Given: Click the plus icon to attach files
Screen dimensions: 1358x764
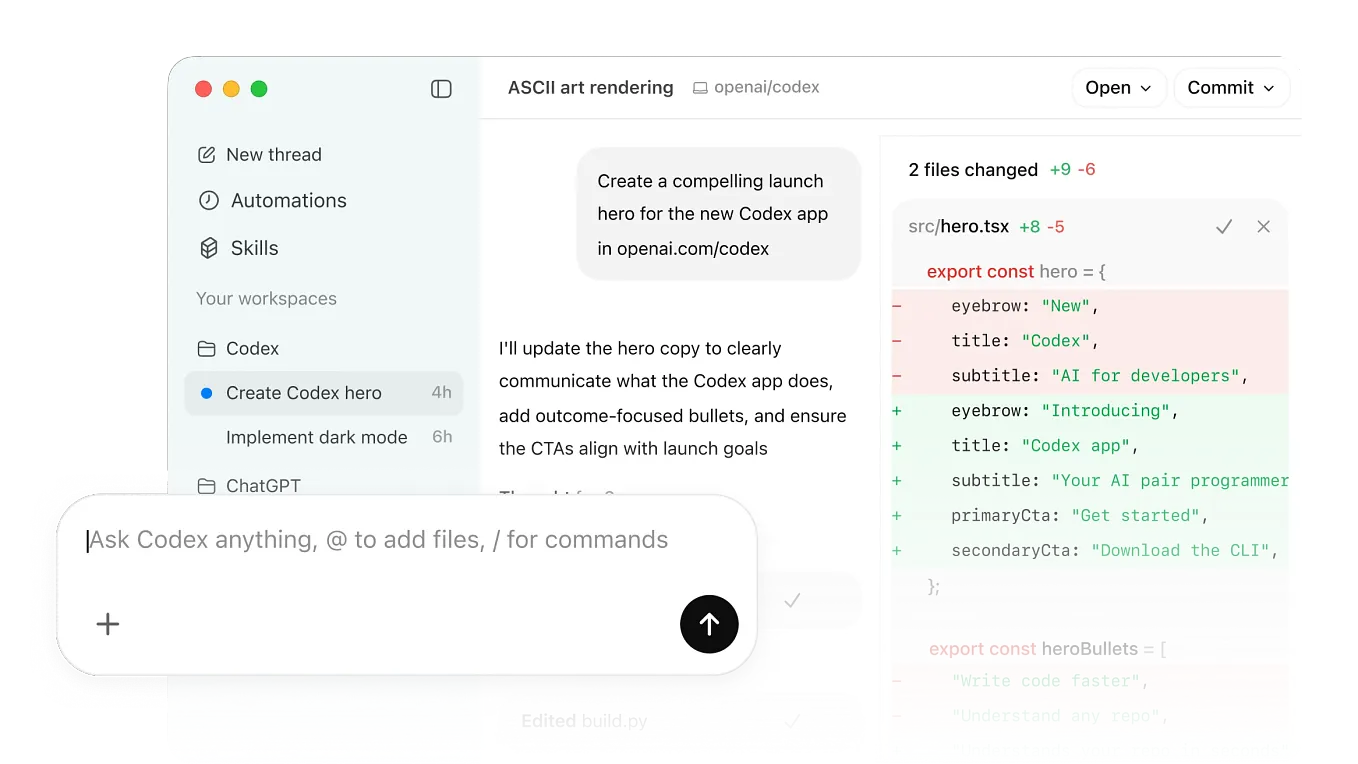Looking at the screenshot, I should pos(107,624).
